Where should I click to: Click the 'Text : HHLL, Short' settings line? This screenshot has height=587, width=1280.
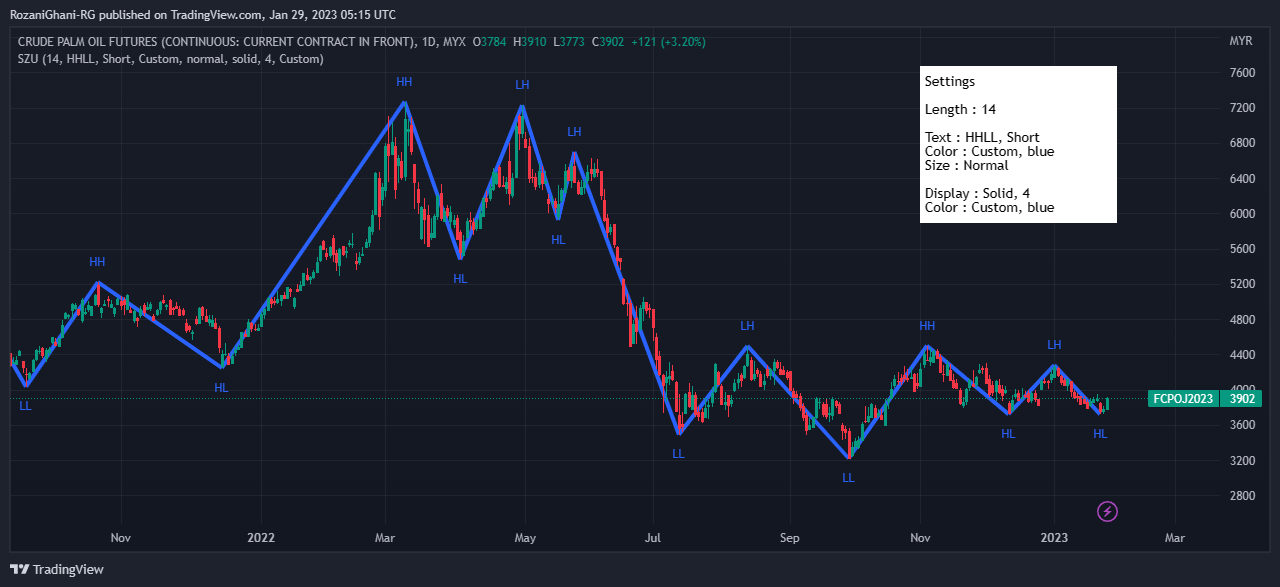pos(981,137)
